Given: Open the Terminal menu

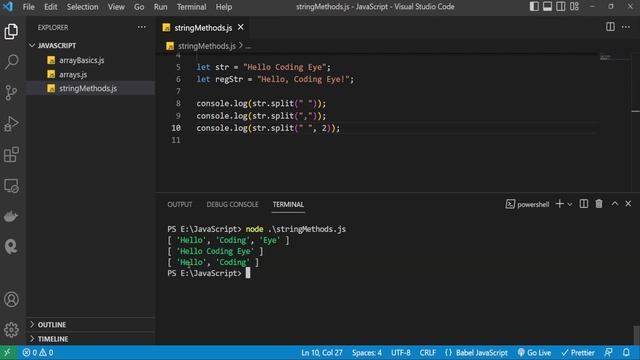Looking at the screenshot, I should click(191, 7).
